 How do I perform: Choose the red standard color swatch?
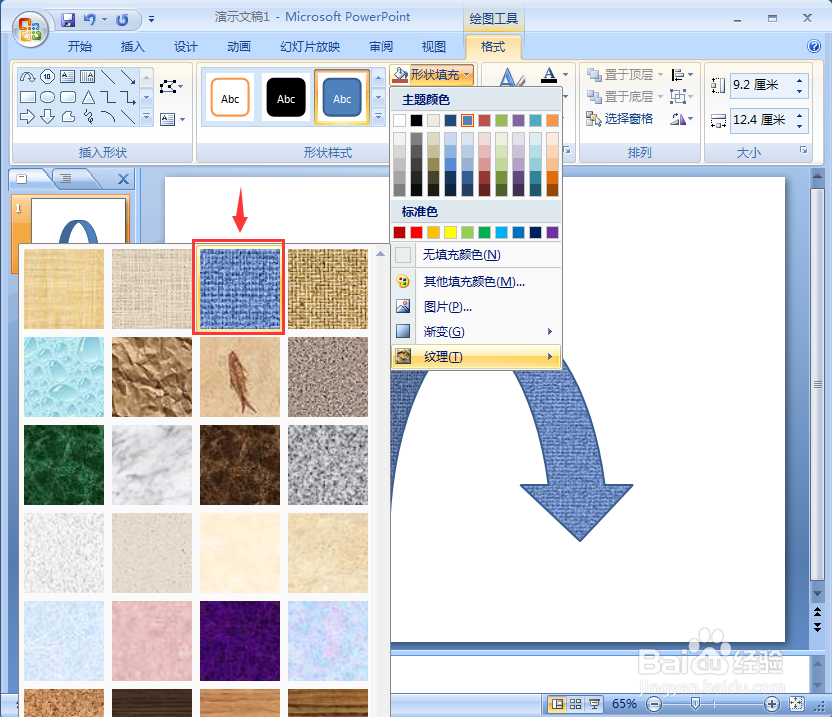pyautogui.click(x=417, y=232)
